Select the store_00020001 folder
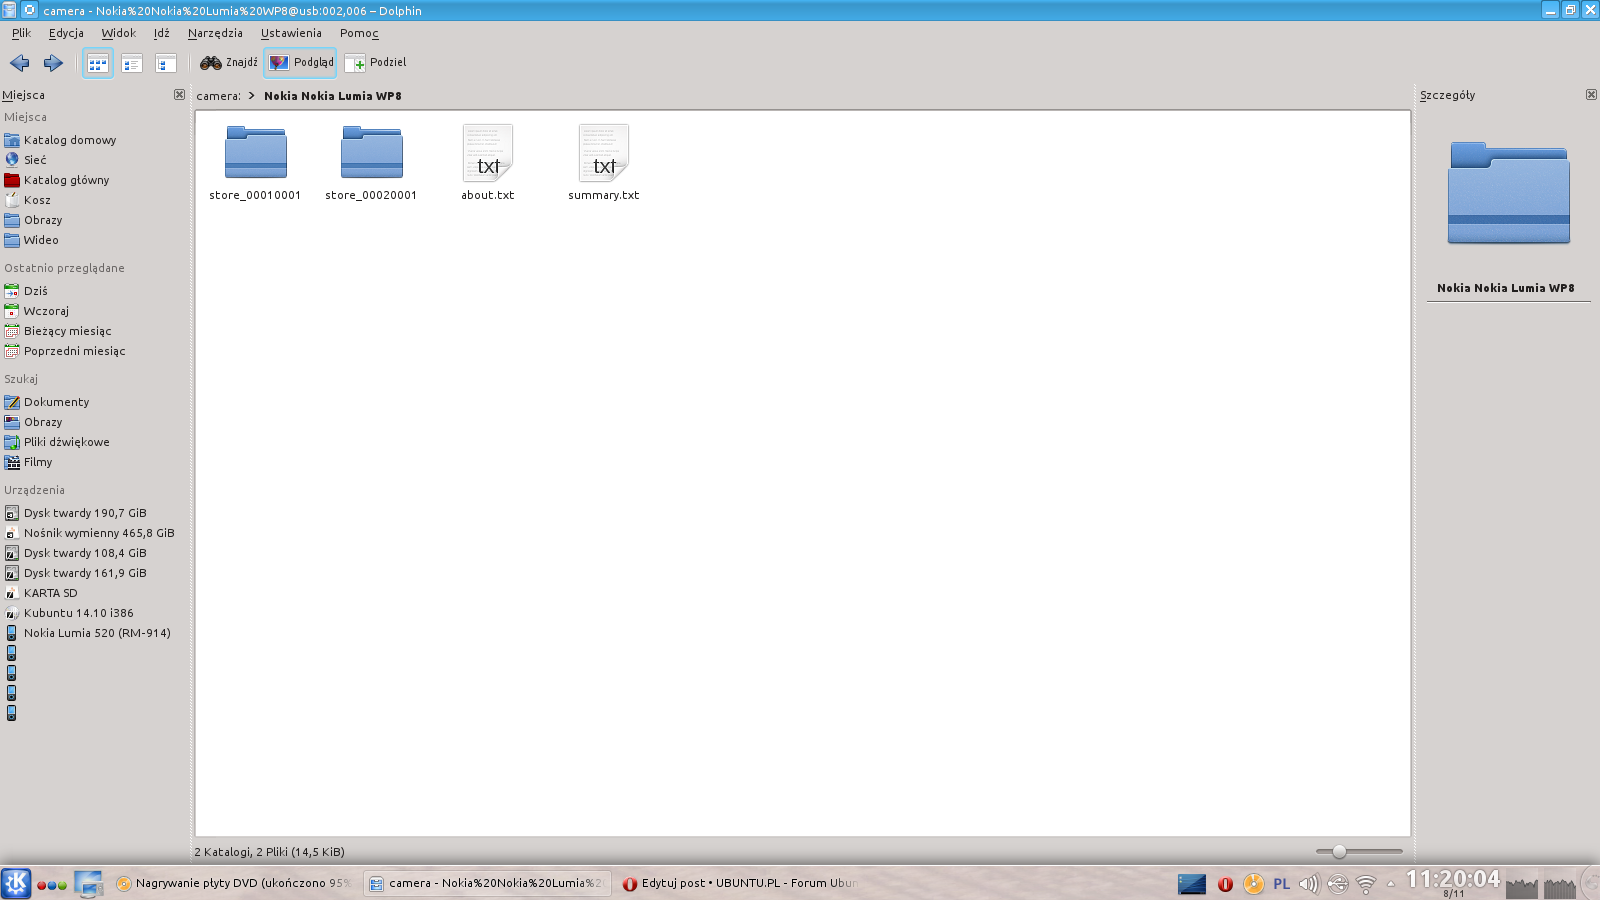Viewport: 1600px width, 900px height. coord(371,163)
